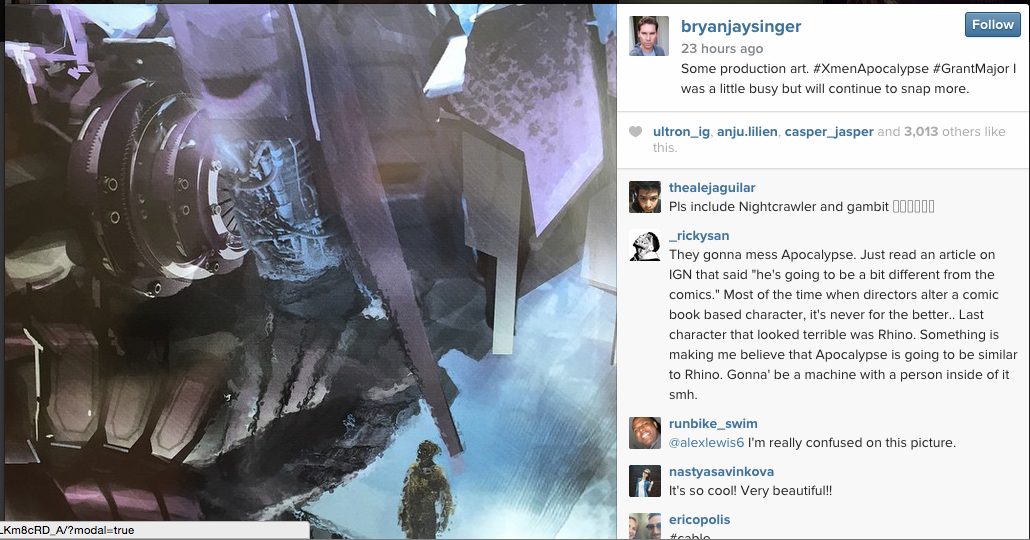Open runbike_swim username link
Screen dimensions: 1030x540
(713, 424)
